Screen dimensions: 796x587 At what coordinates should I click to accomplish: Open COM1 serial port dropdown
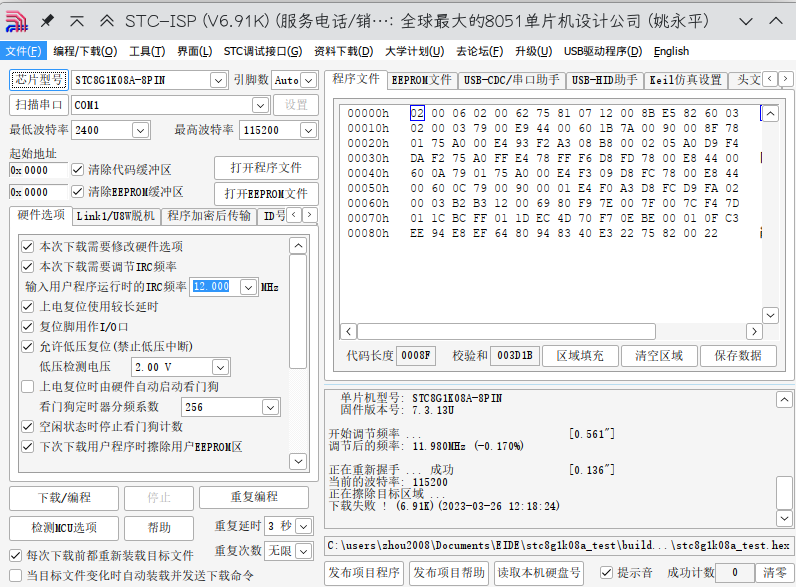(260, 105)
